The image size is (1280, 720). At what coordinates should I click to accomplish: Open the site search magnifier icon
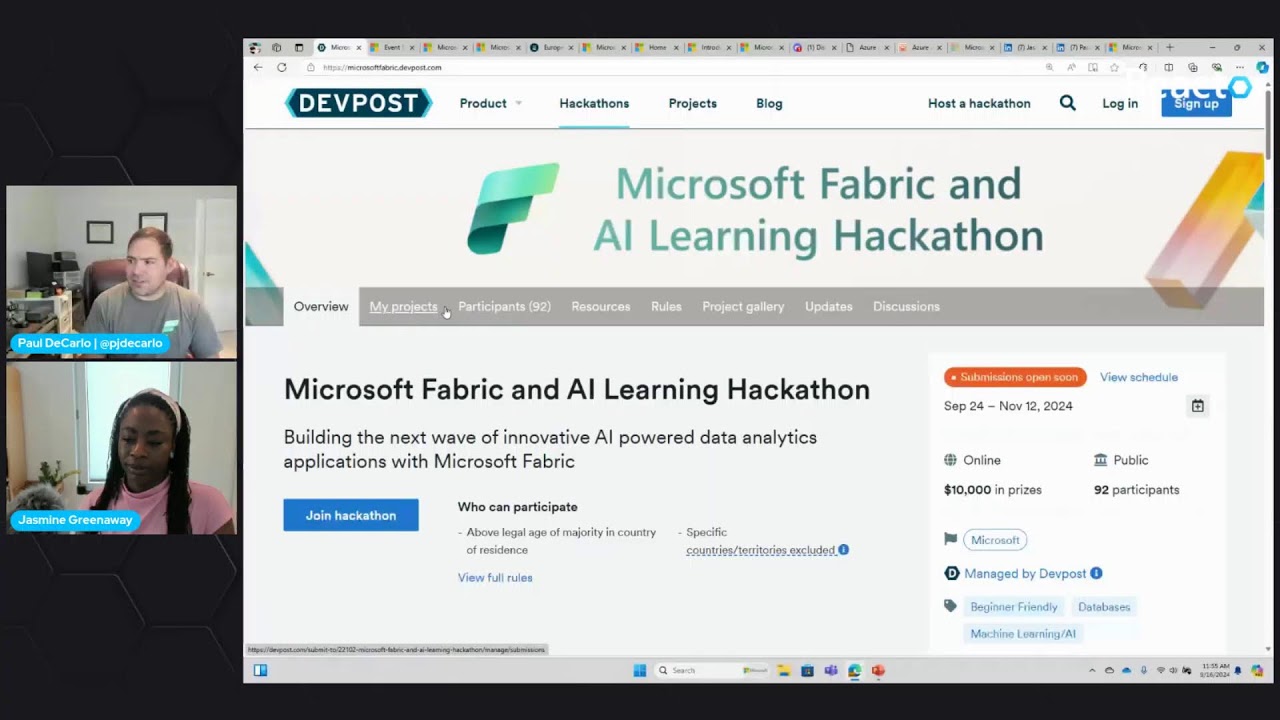coord(1067,103)
